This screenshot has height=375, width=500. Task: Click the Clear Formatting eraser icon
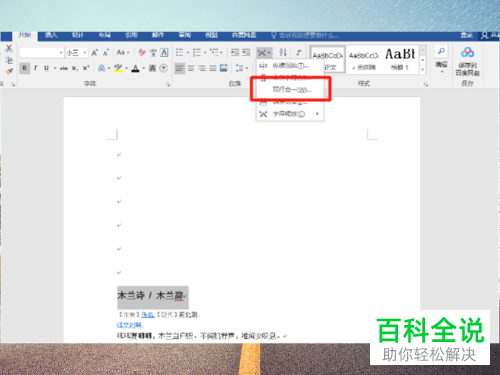[142, 53]
